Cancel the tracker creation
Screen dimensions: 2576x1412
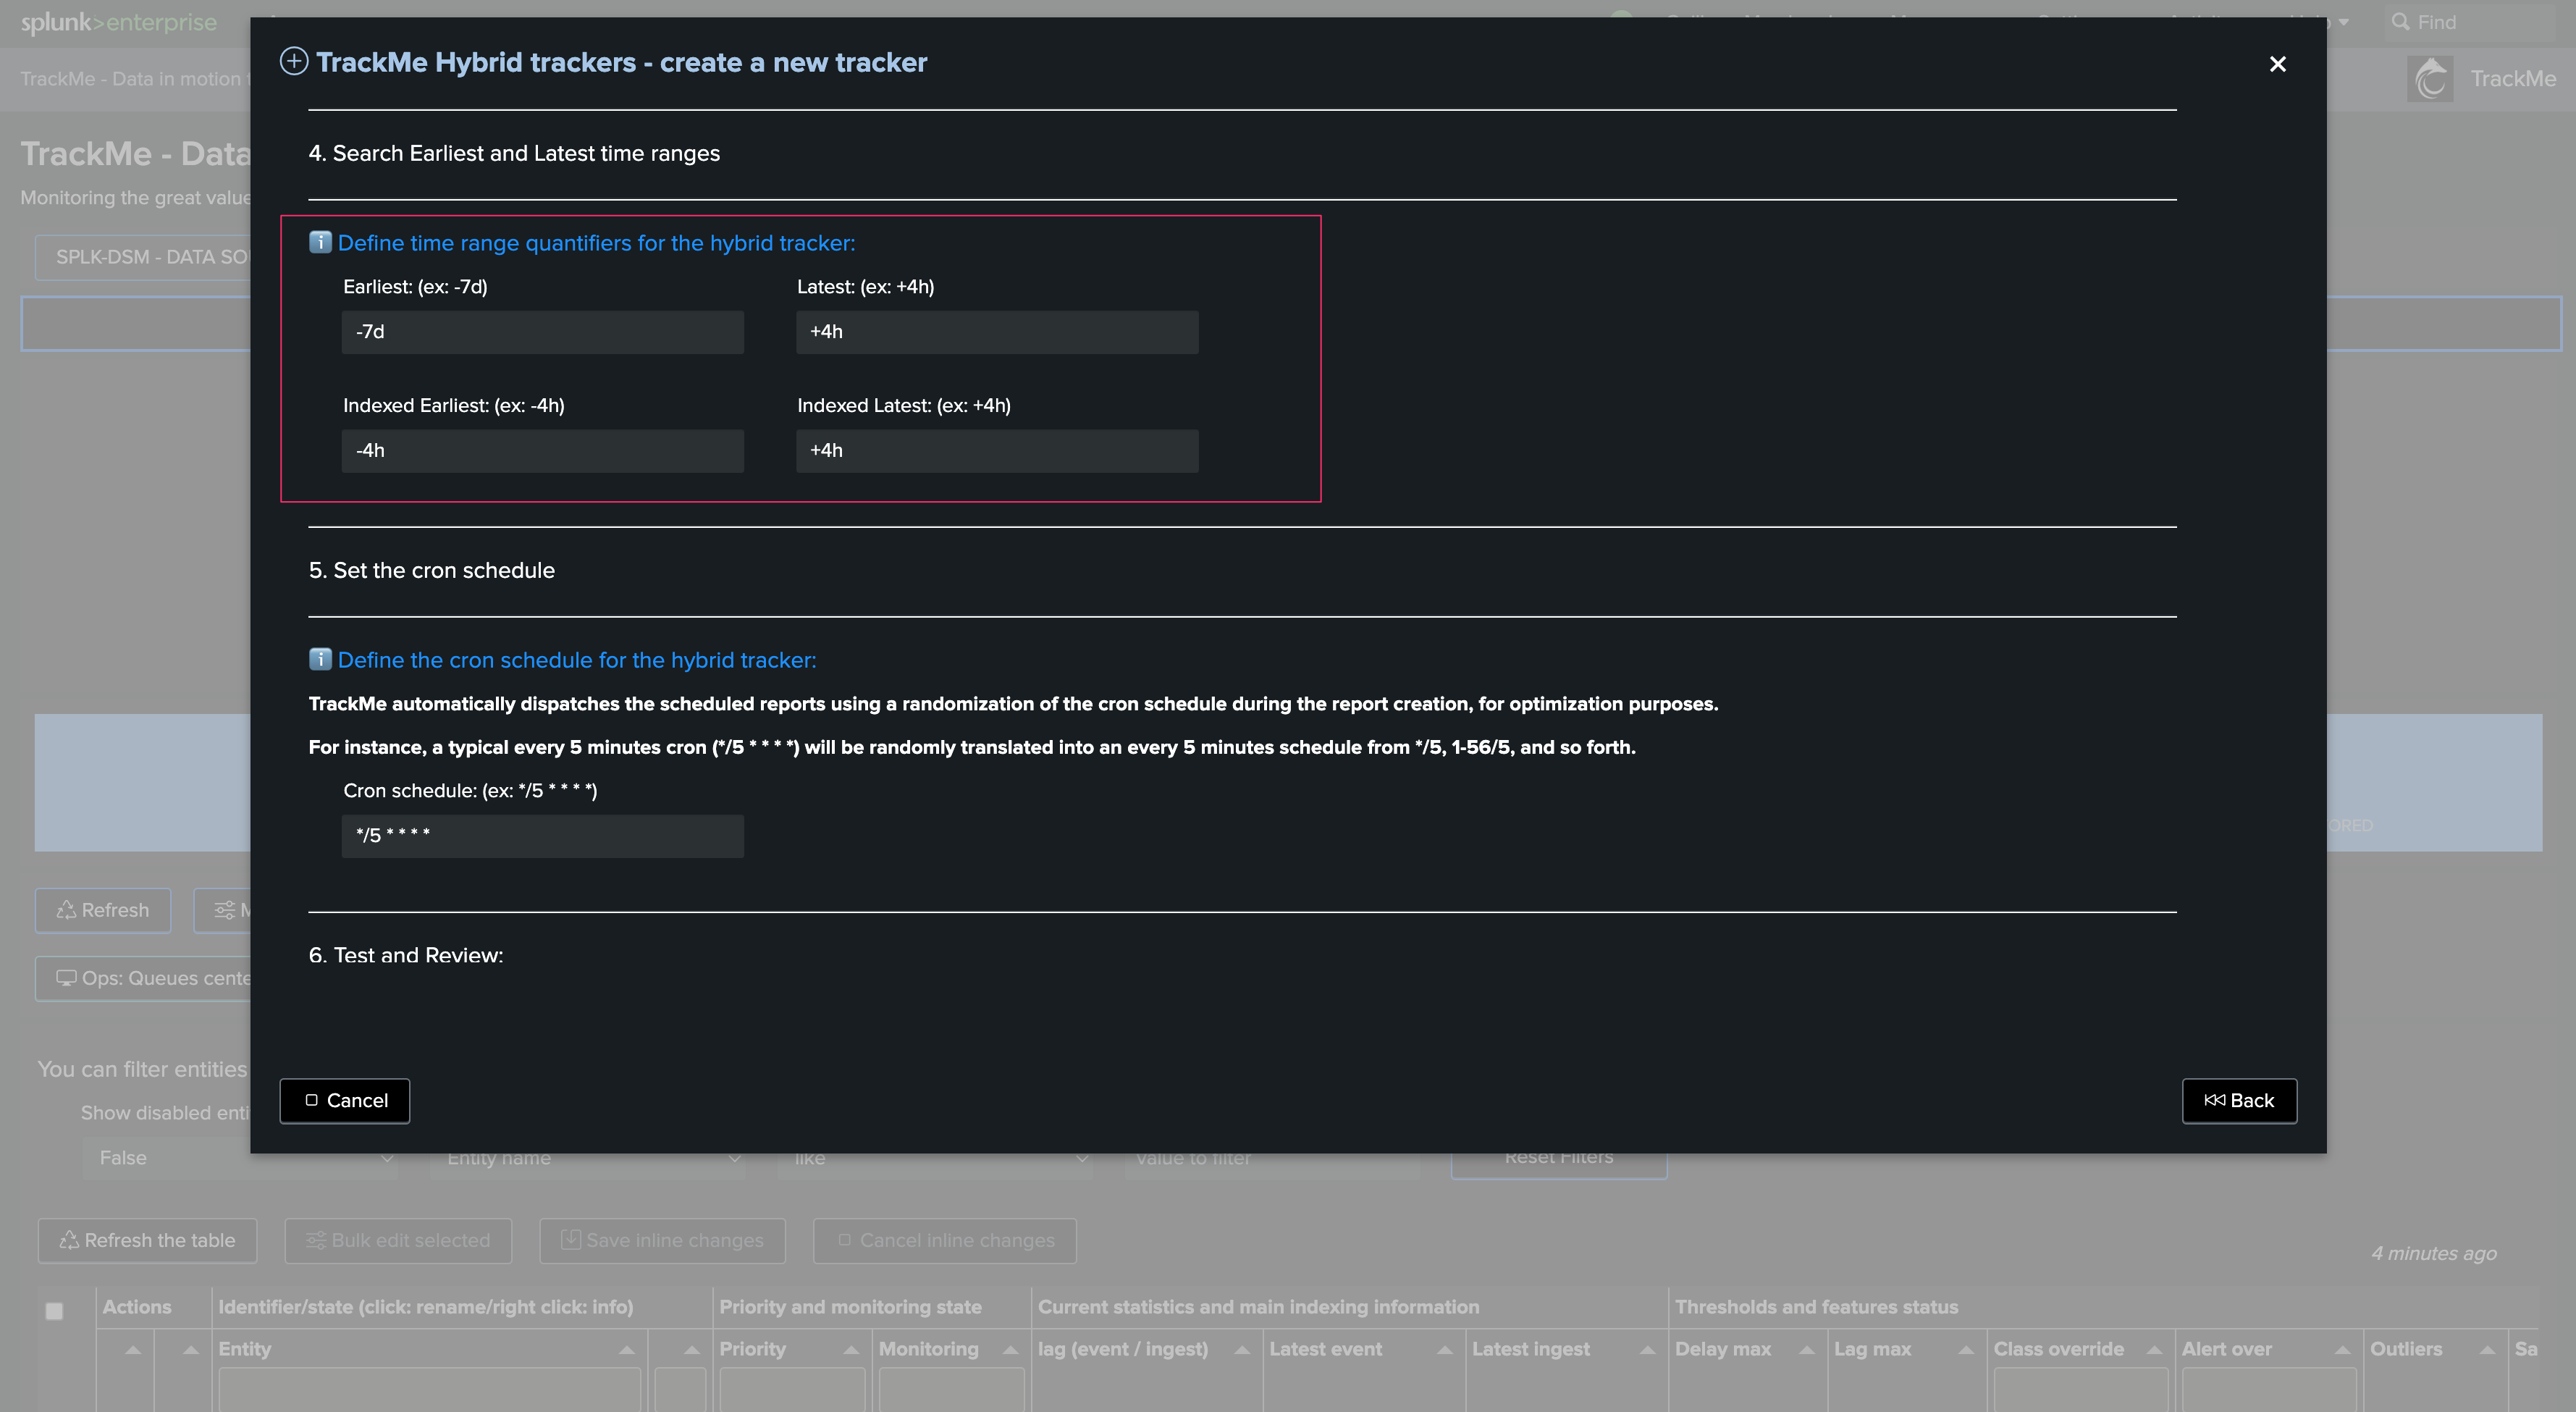point(345,1101)
